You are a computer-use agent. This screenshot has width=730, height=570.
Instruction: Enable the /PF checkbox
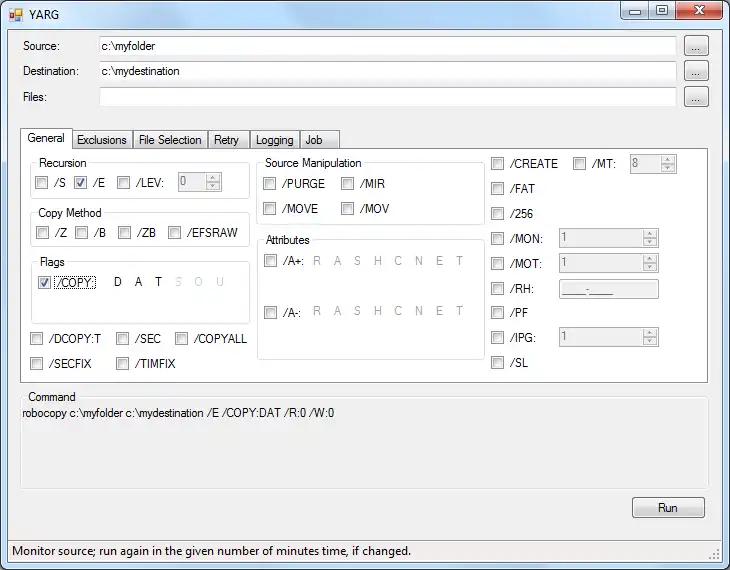498,312
